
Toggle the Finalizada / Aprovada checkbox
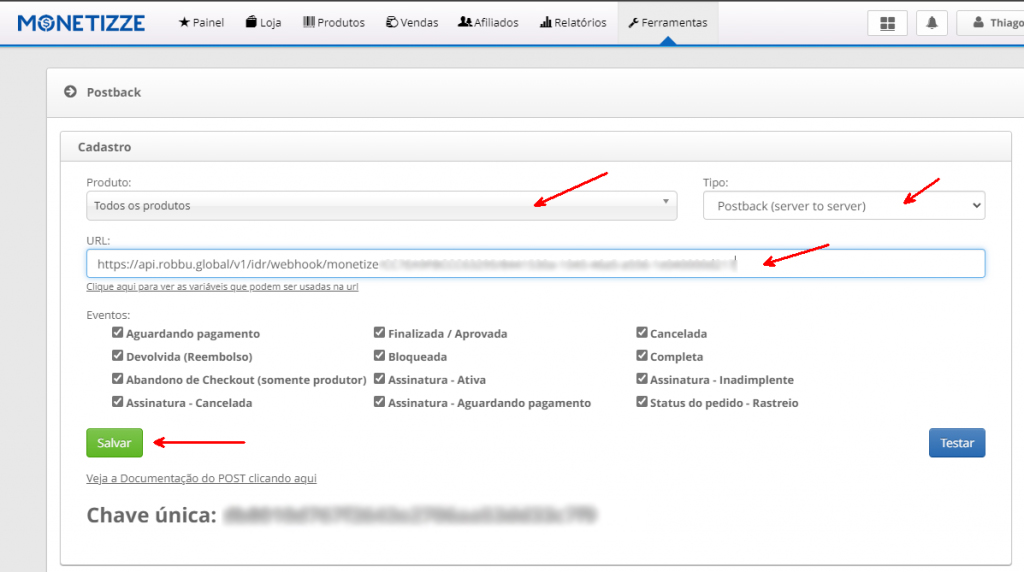(380, 333)
